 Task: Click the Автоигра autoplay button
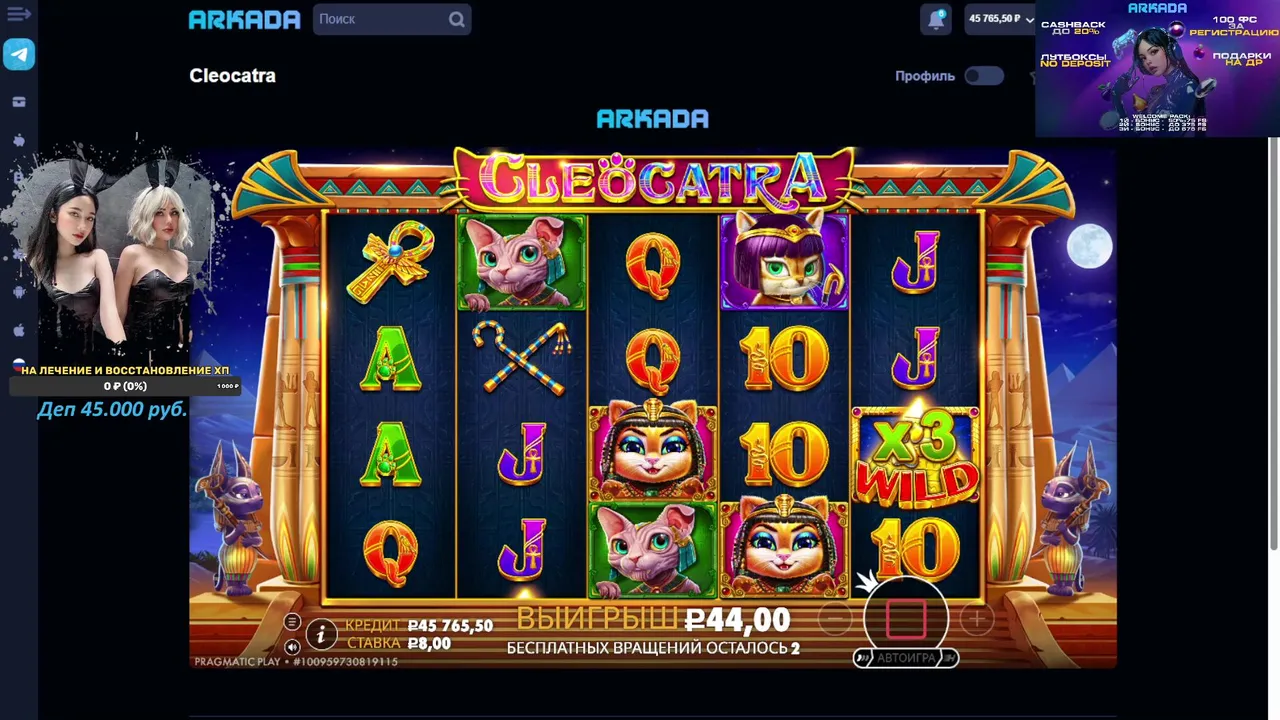click(x=906, y=658)
